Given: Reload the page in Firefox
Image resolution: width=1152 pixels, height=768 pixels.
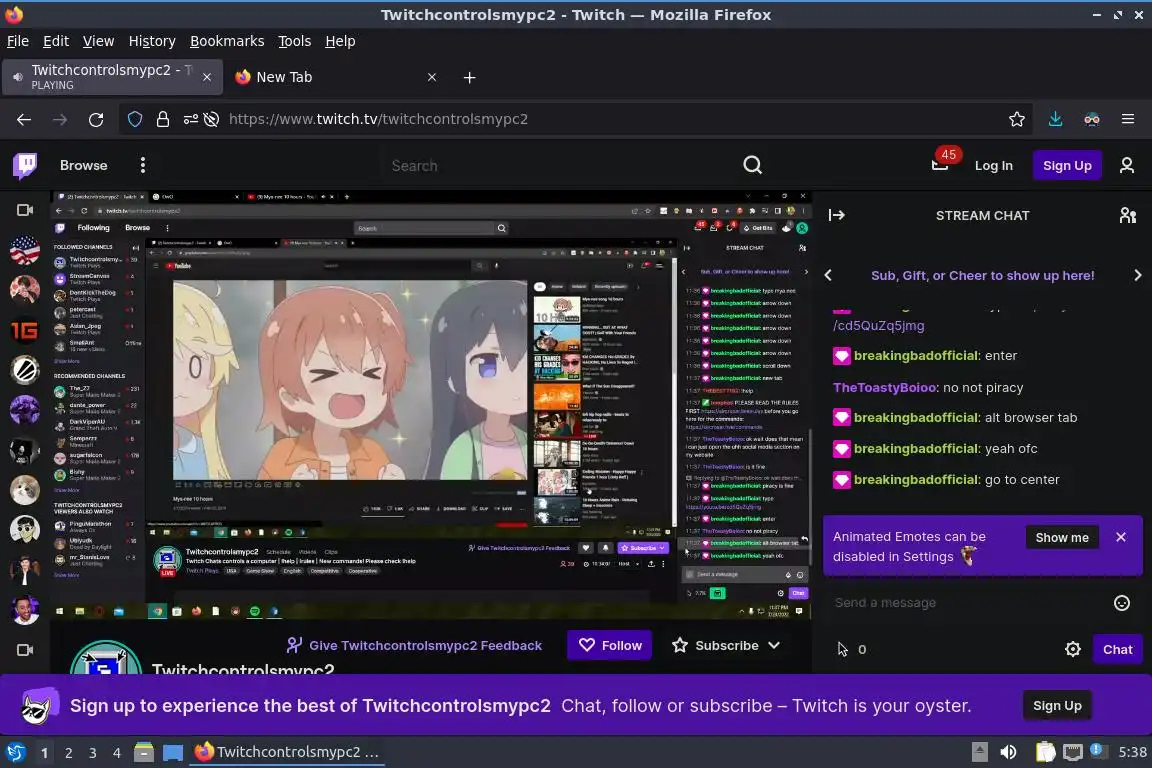Looking at the screenshot, I should (96, 119).
